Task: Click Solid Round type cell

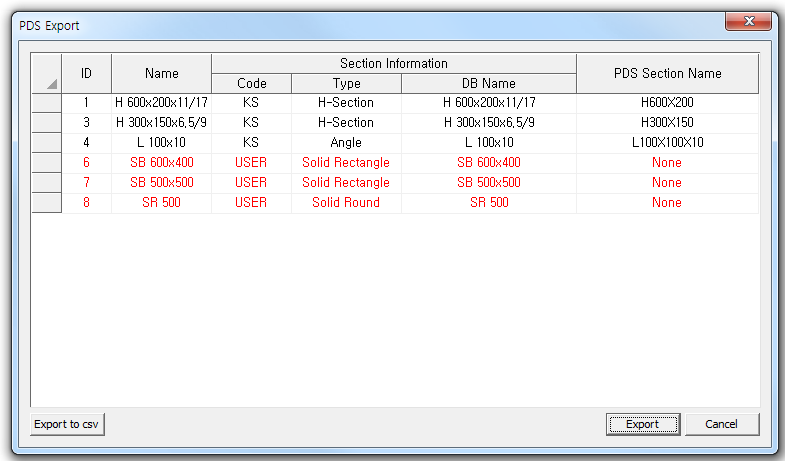Action: (346, 203)
